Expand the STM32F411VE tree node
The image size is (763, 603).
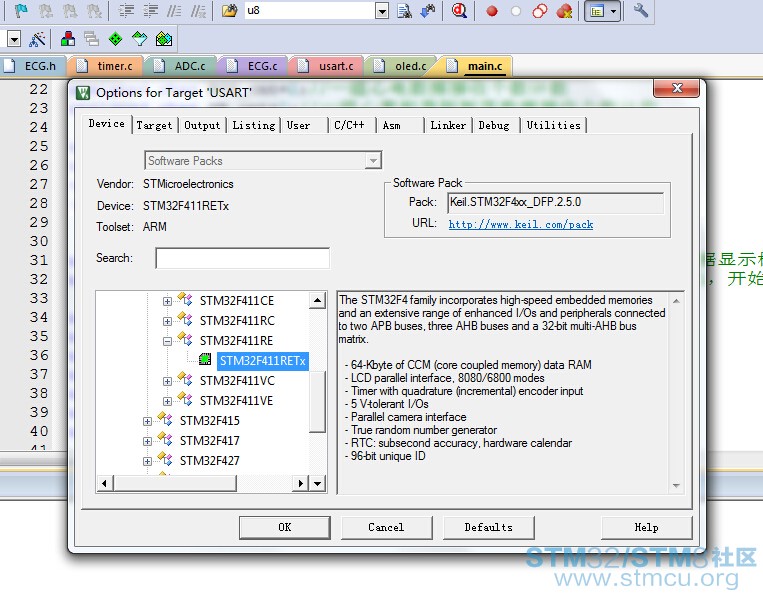(167, 401)
